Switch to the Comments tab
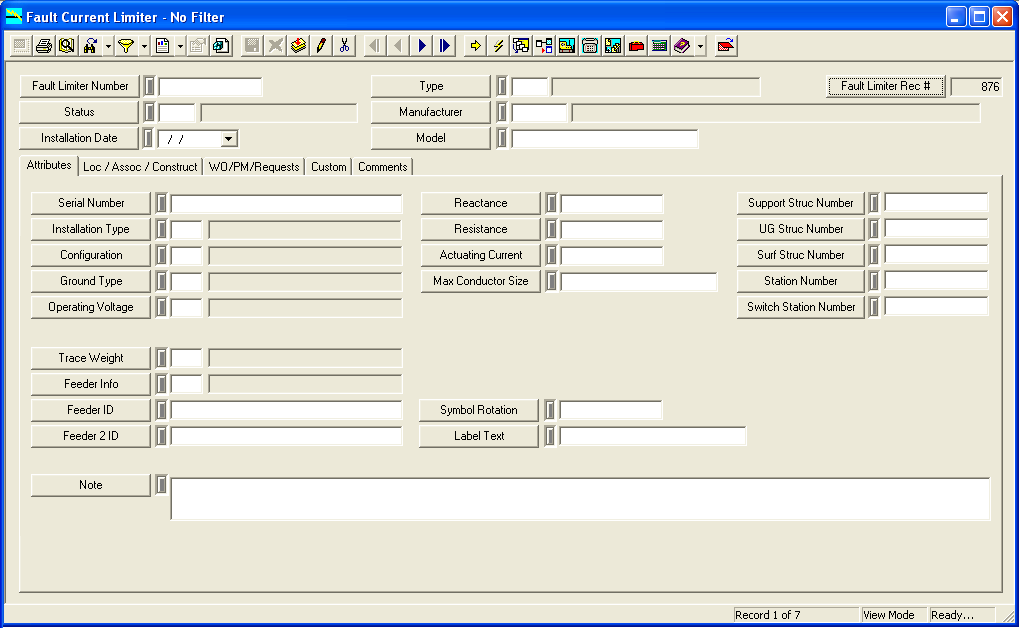The width and height of the screenshot is (1019, 628). [382, 167]
